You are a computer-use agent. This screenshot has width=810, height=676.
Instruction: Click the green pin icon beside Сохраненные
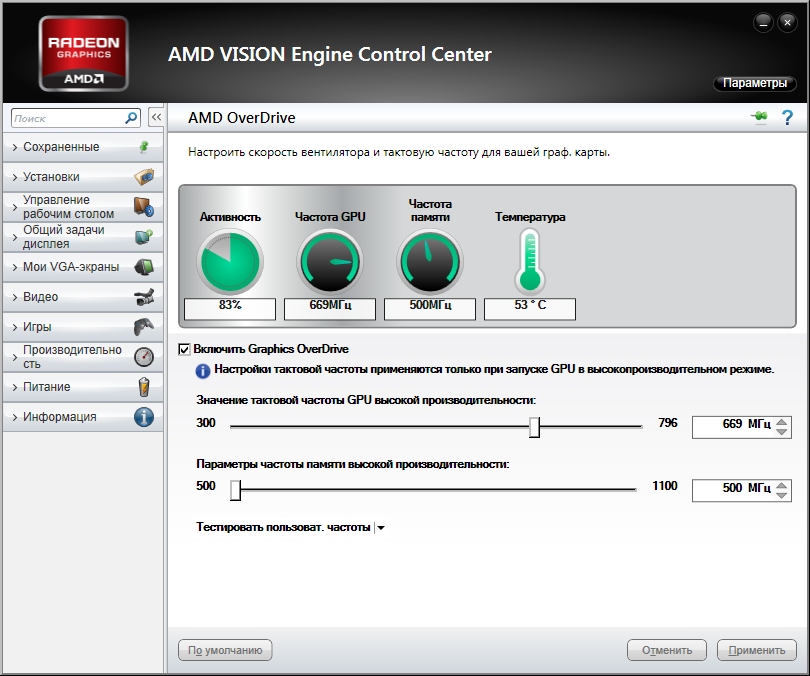(144, 147)
